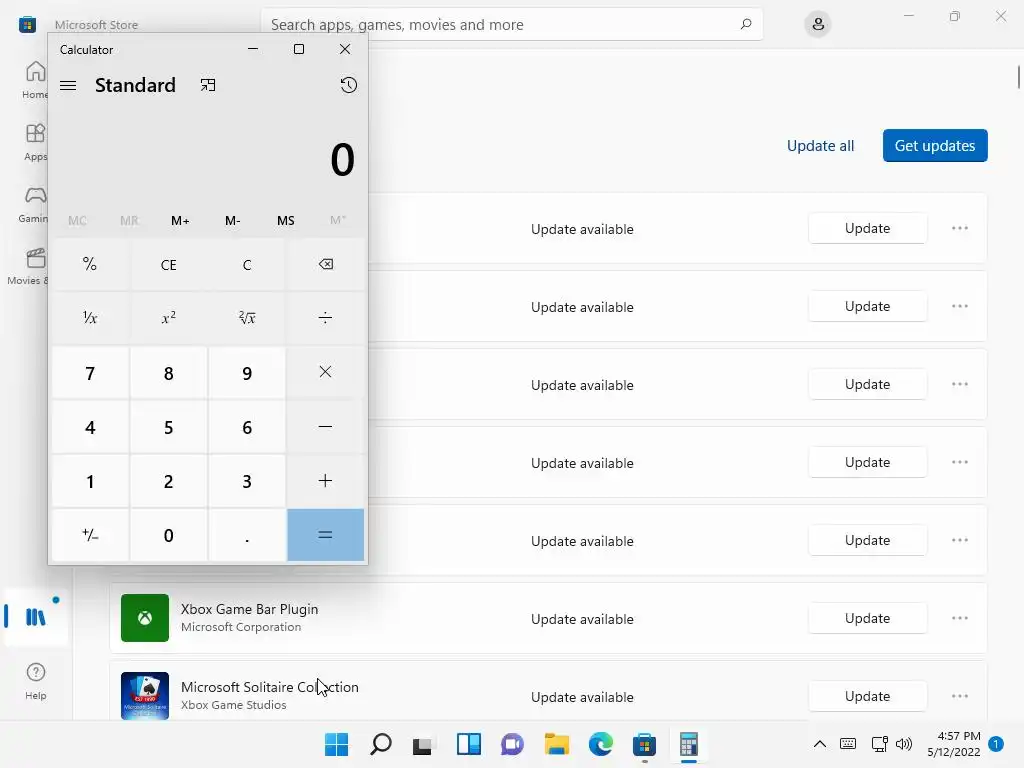Image resolution: width=1024 pixels, height=768 pixels.
Task: Click the Microsoft Store search field
Action: coord(511,25)
